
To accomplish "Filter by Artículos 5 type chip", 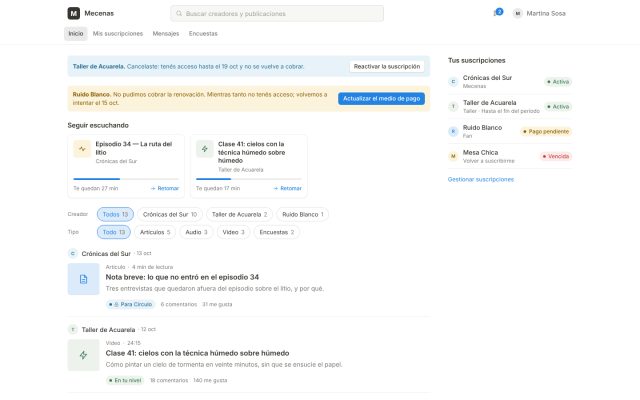I will click(x=155, y=232).
